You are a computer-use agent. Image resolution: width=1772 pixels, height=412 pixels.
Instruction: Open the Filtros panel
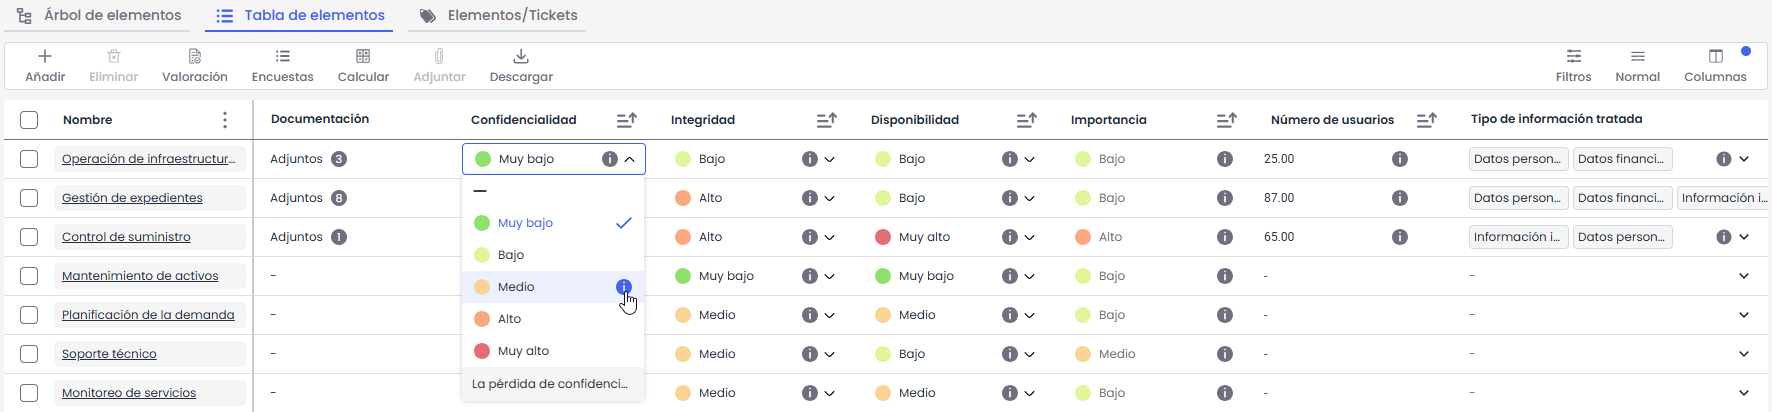tap(1573, 57)
